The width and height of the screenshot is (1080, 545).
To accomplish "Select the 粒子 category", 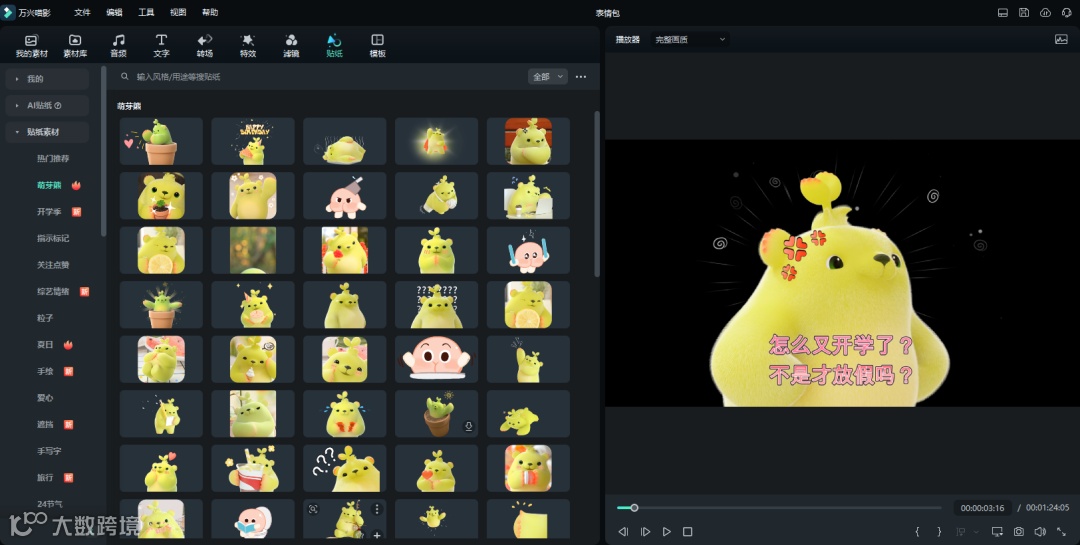I will (x=45, y=318).
